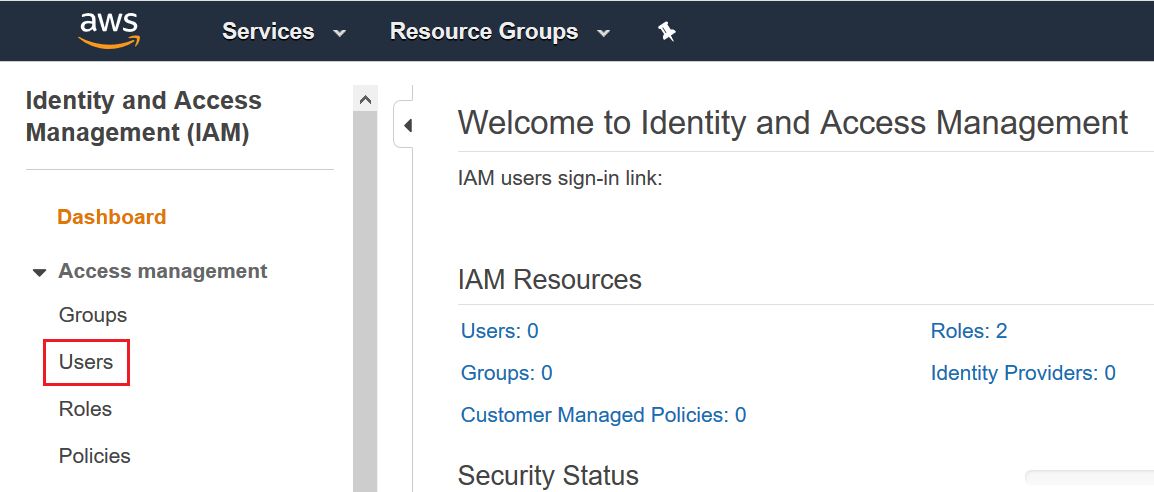Open the Groups: 0 resource link
Image resolution: width=1154 pixels, height=492 pixels.
click(506, 373)
